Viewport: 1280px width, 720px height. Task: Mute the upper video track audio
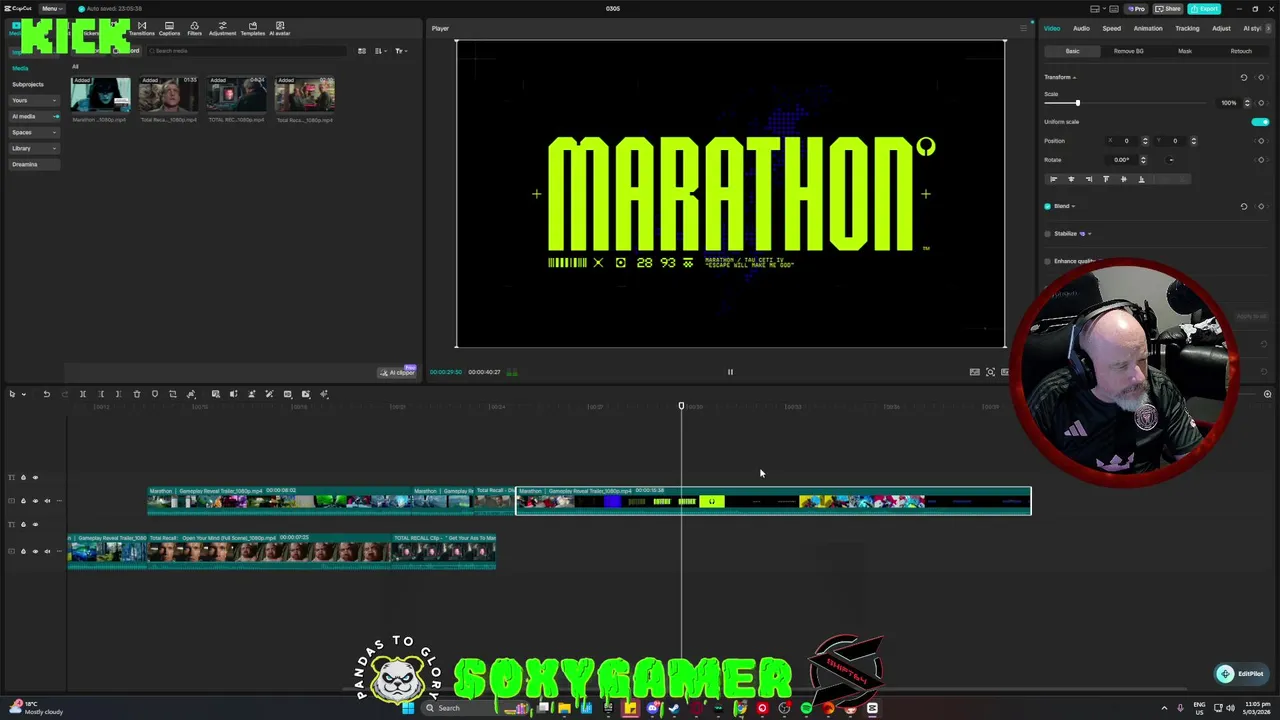click(47, 501)
